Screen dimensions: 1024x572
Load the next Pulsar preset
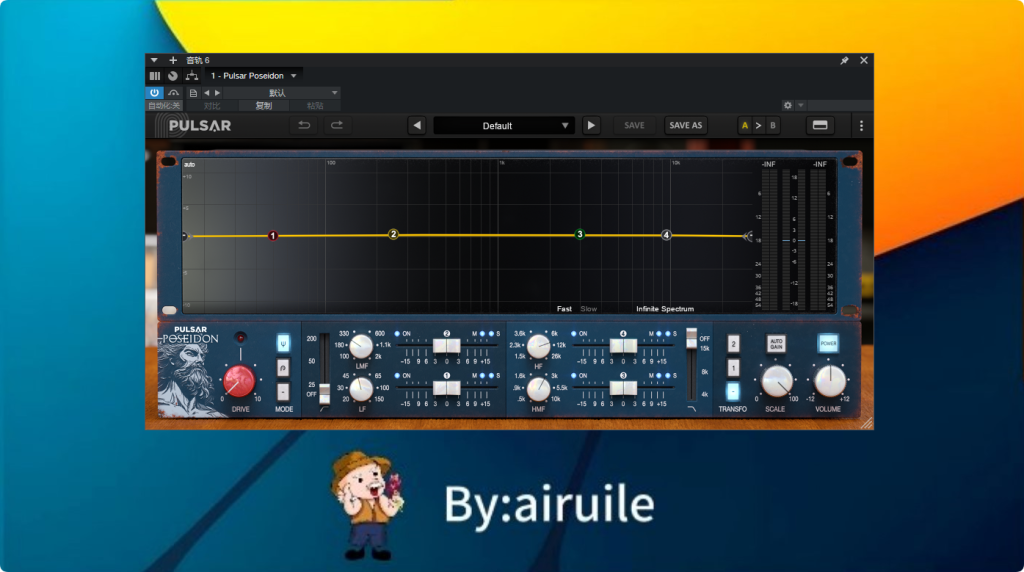point(591,125)
